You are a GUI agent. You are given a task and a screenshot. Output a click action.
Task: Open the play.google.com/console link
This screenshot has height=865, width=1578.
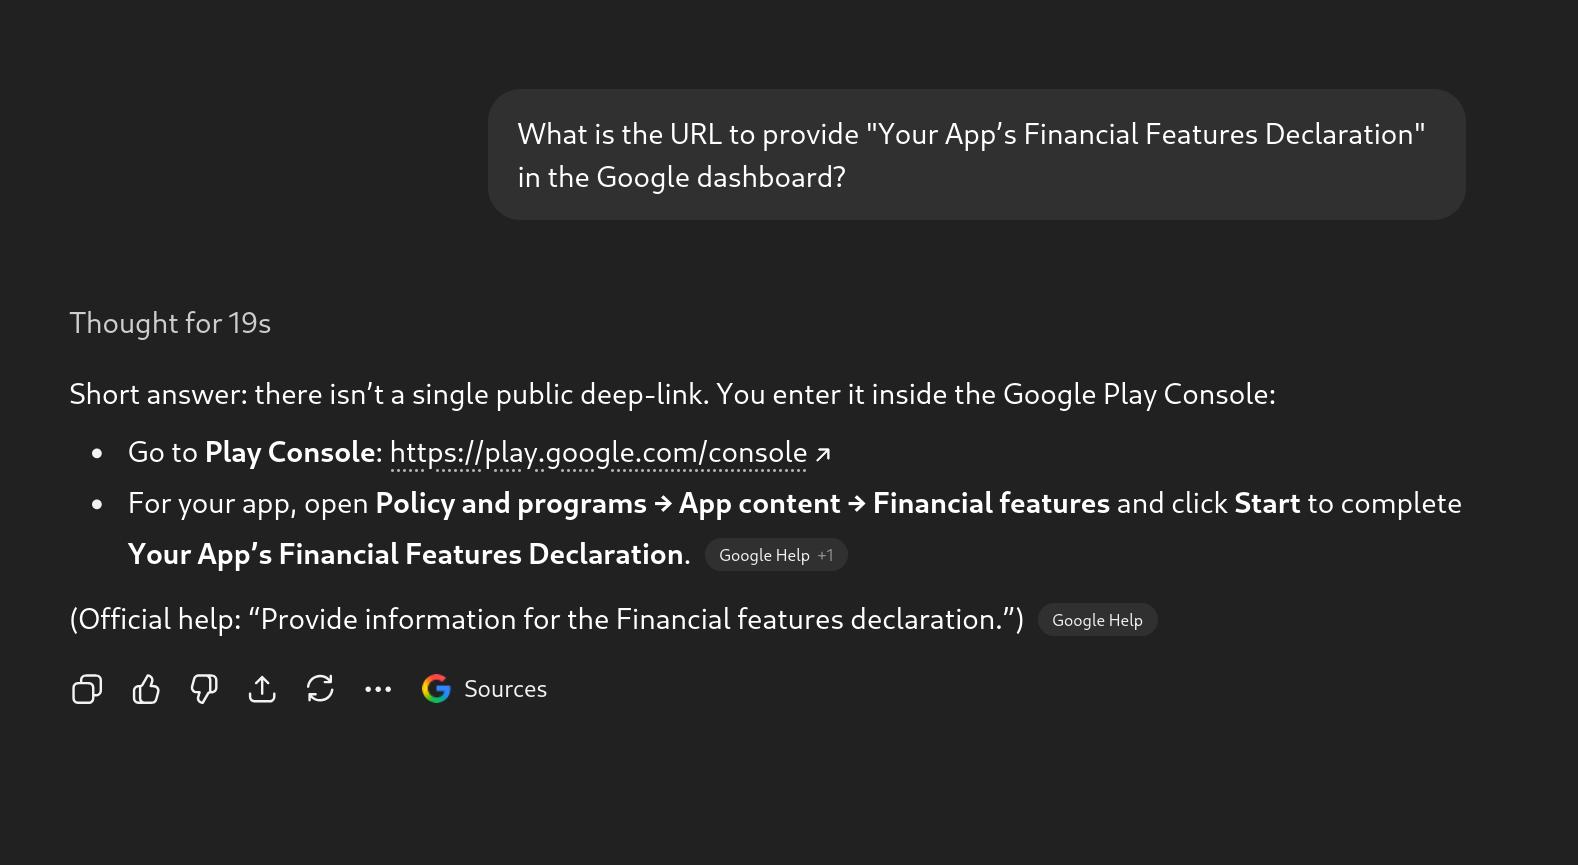click(598, 453)
